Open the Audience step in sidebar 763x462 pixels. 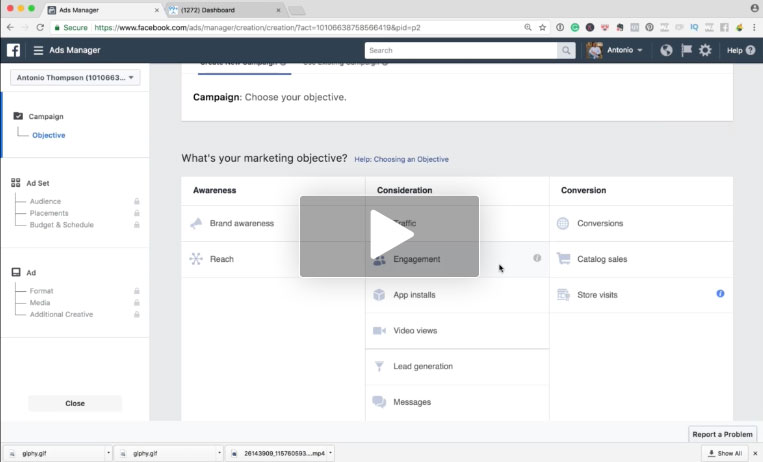point(45,201)
